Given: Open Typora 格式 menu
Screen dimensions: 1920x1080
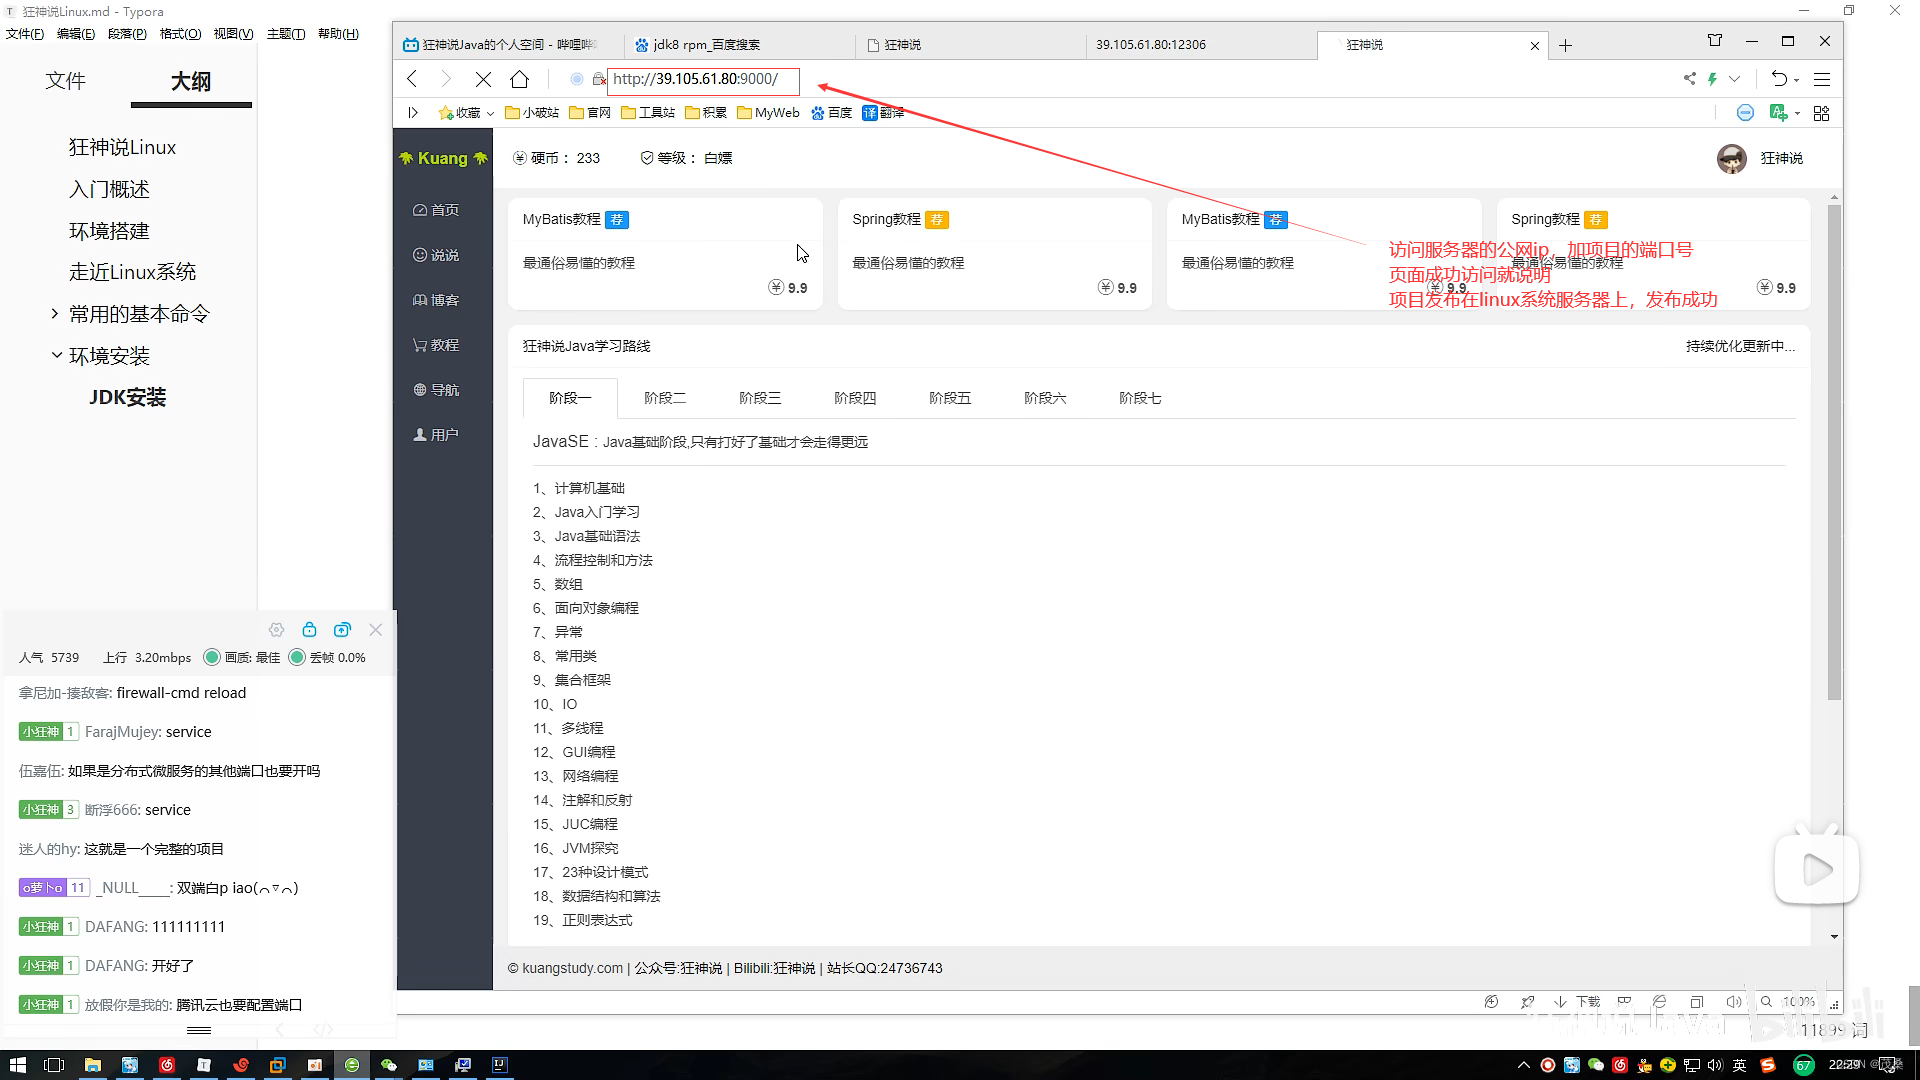Looking at the screenshot, I should click(x=180, y=34).
